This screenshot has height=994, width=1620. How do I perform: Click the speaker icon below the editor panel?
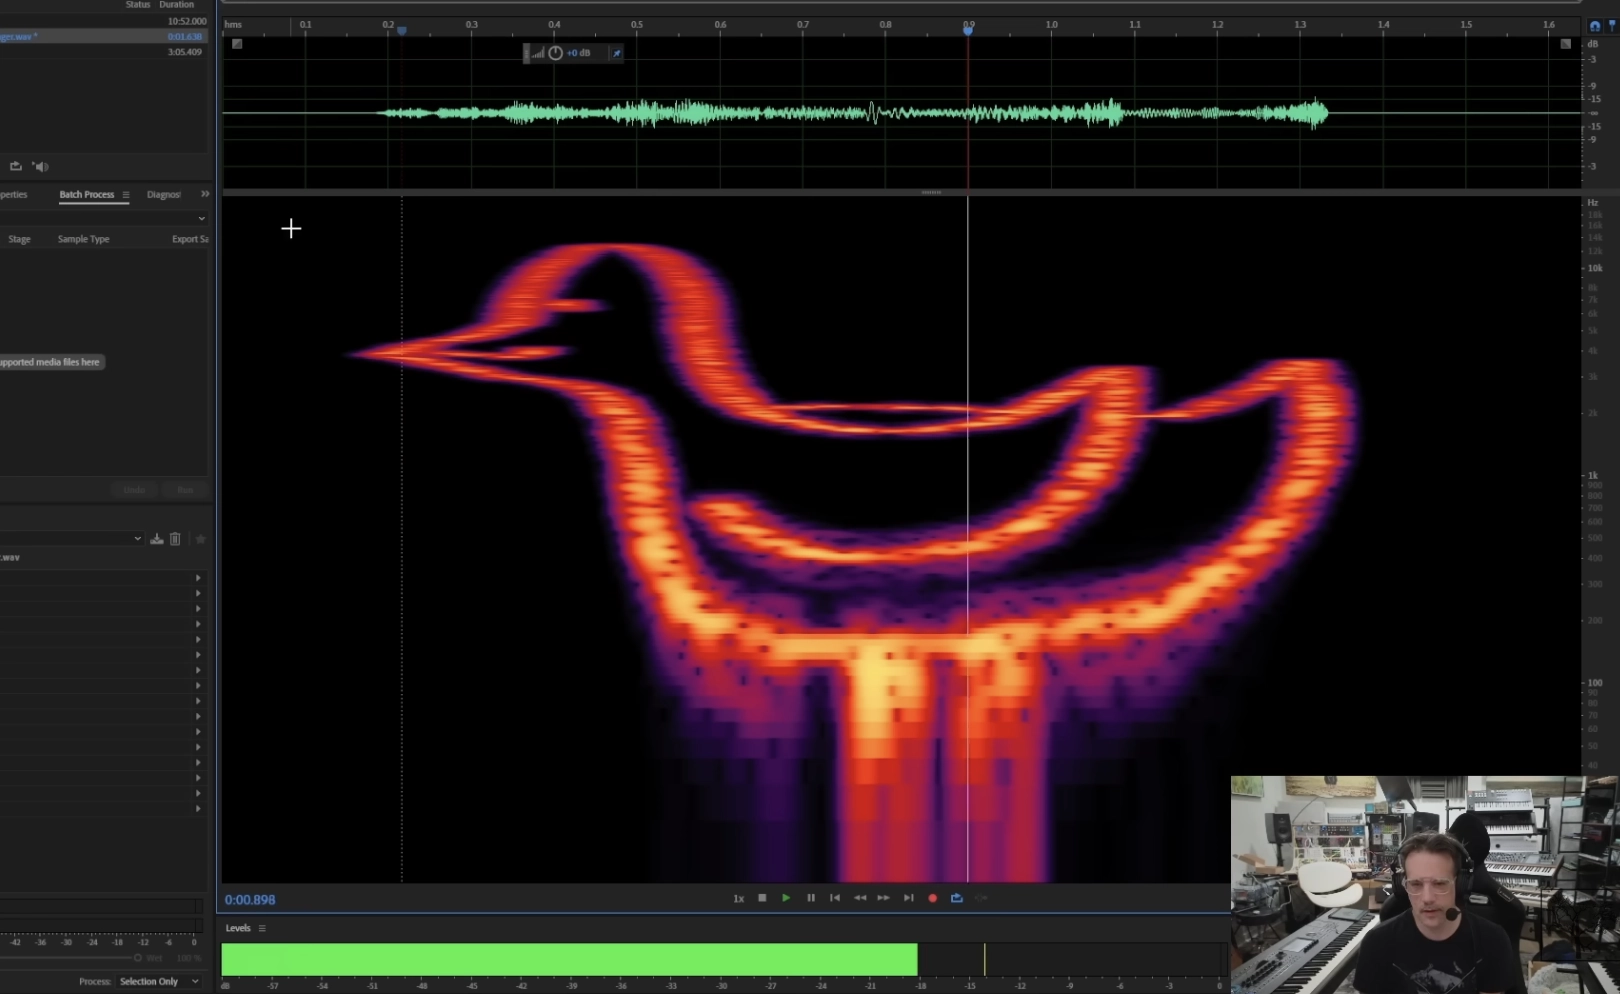[x=41, y=166]
